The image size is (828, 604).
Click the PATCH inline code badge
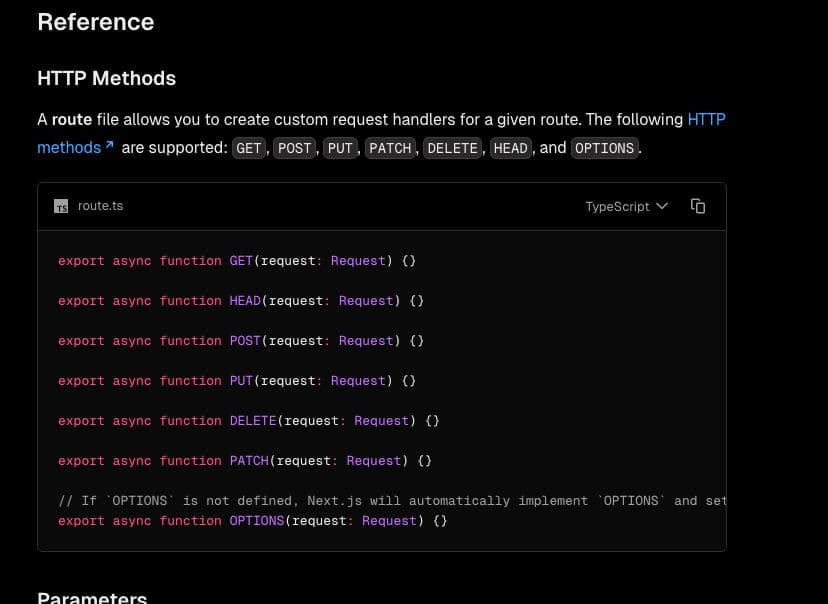[x=390, y=148]
